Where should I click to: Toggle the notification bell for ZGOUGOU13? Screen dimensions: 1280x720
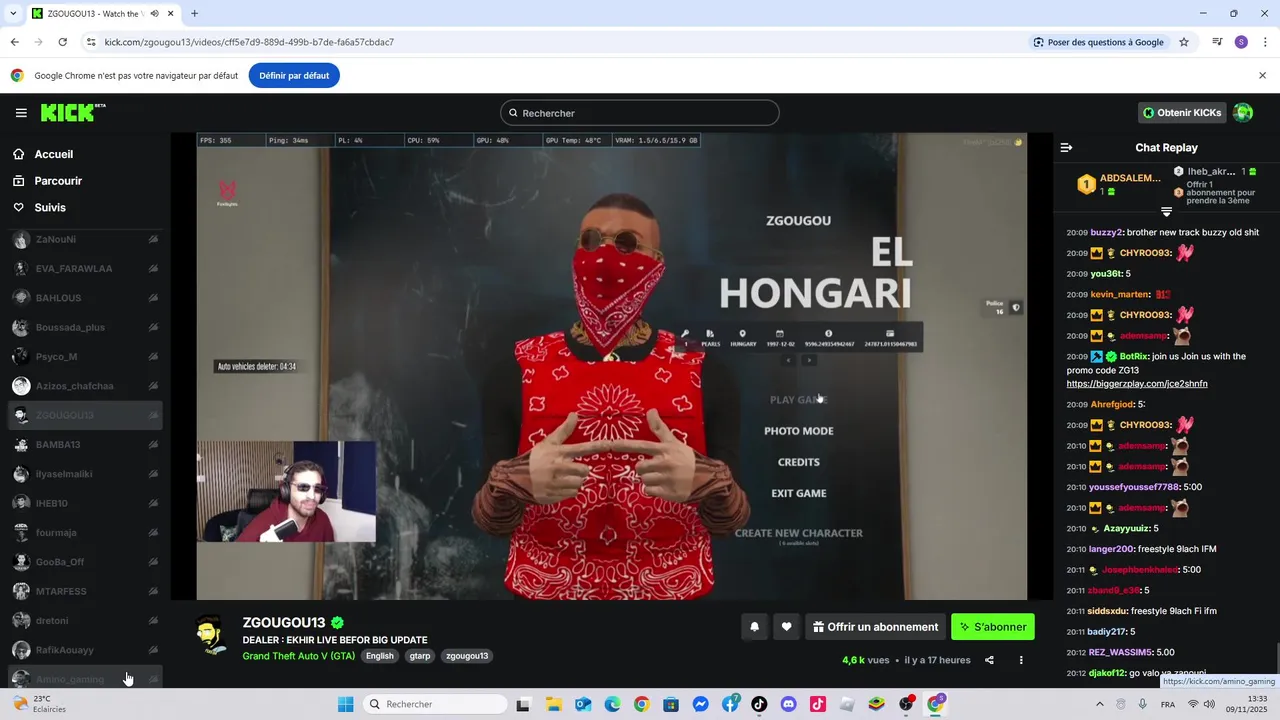pos(755,627)
